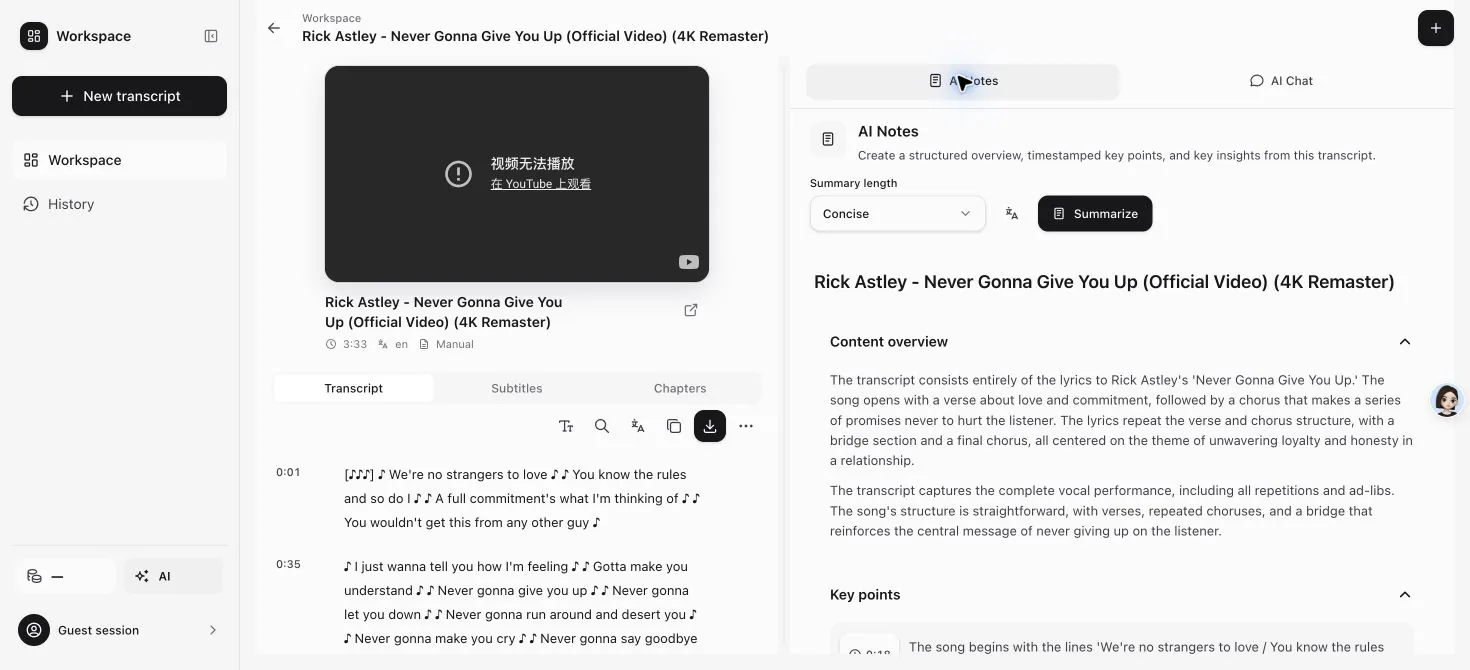
Task: Click the transcript translate icon
Action: click(x=638, y=426)
